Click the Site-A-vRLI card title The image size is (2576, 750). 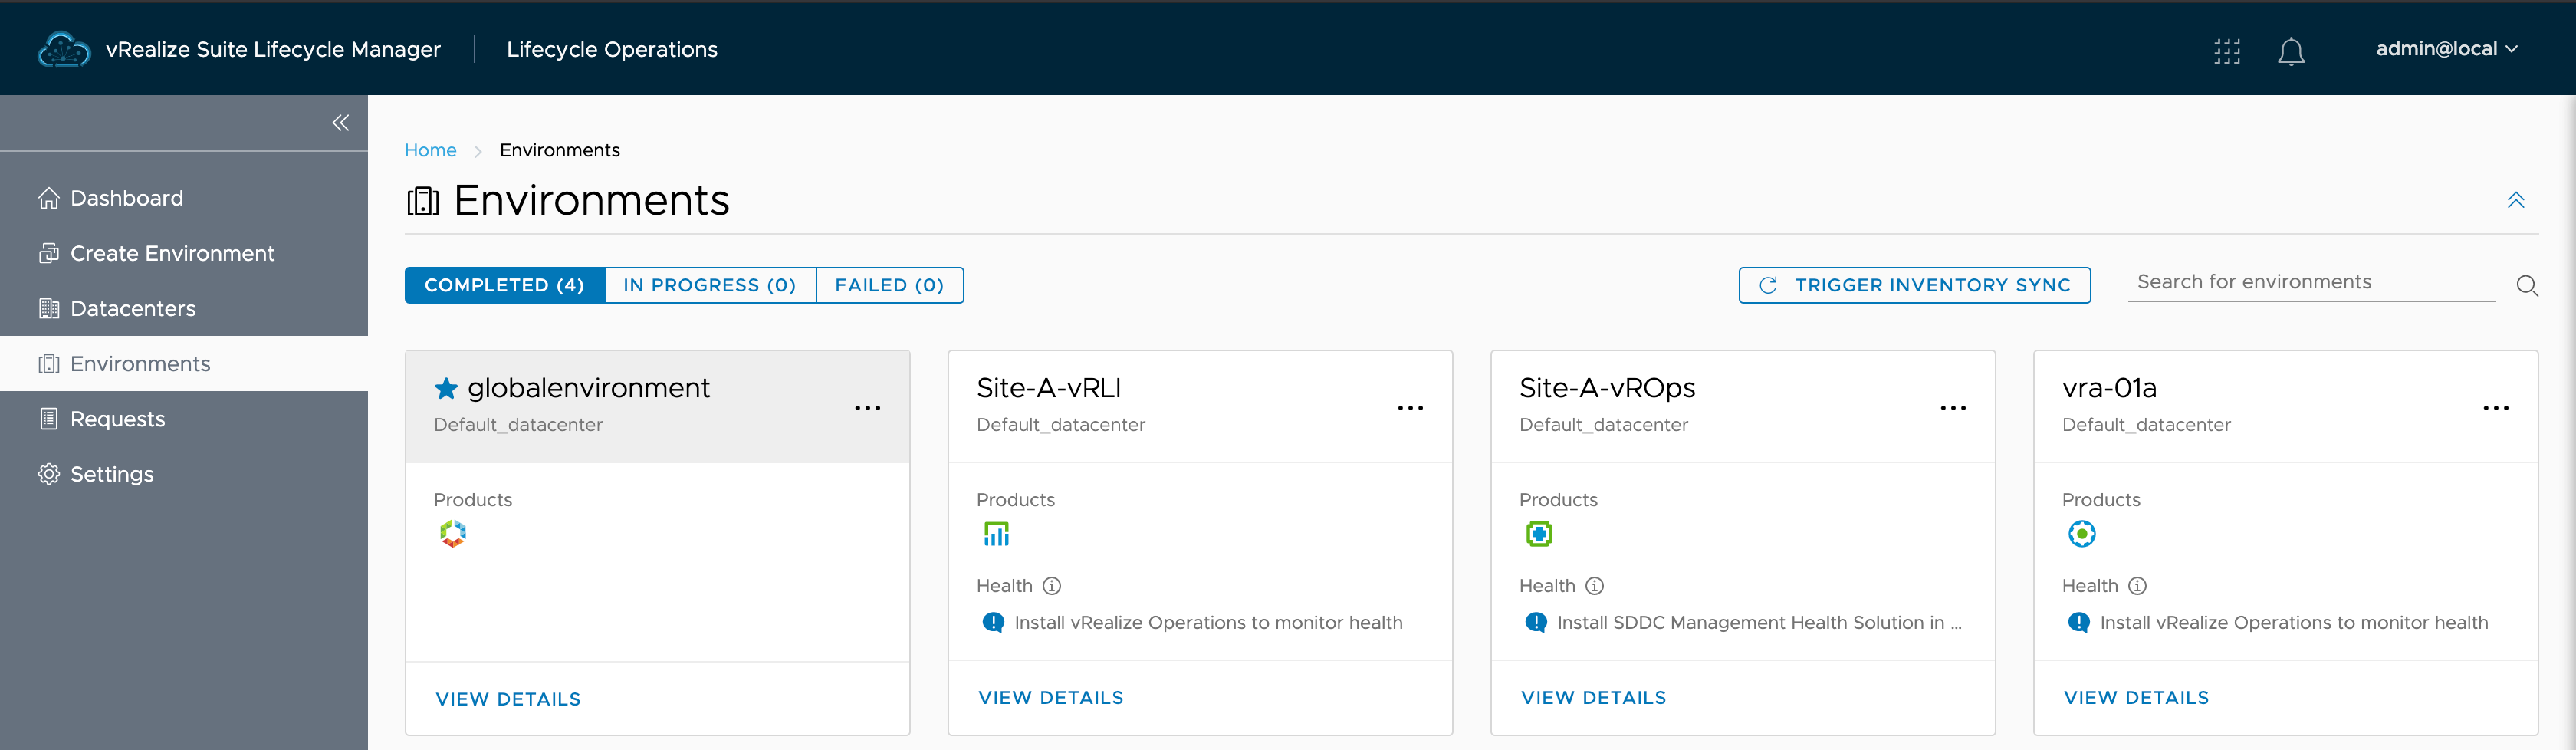tap(1049, 388)
